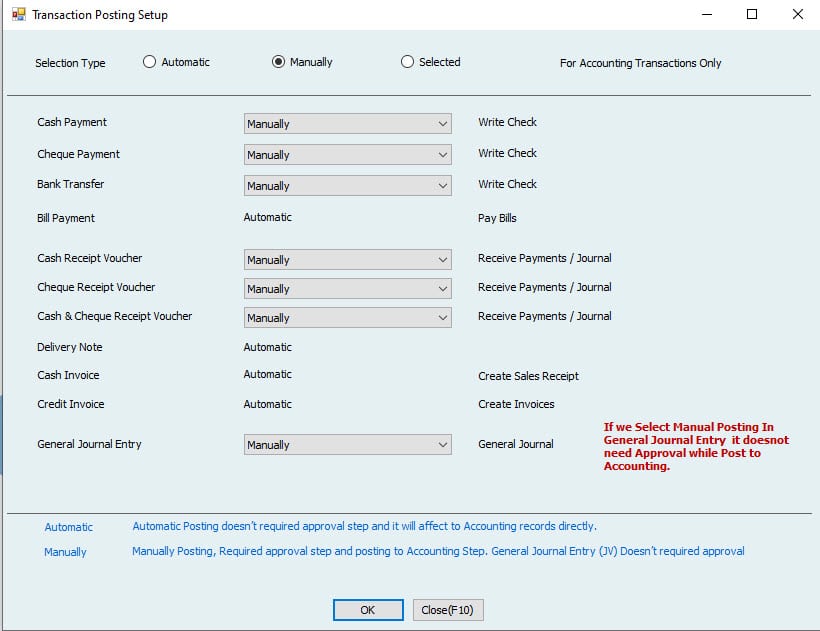The height and width of the screenshot is (631, 820).
Task: Click the Automatic Posting description sentence
Action: pyautogui.click(x=365, y=526)
